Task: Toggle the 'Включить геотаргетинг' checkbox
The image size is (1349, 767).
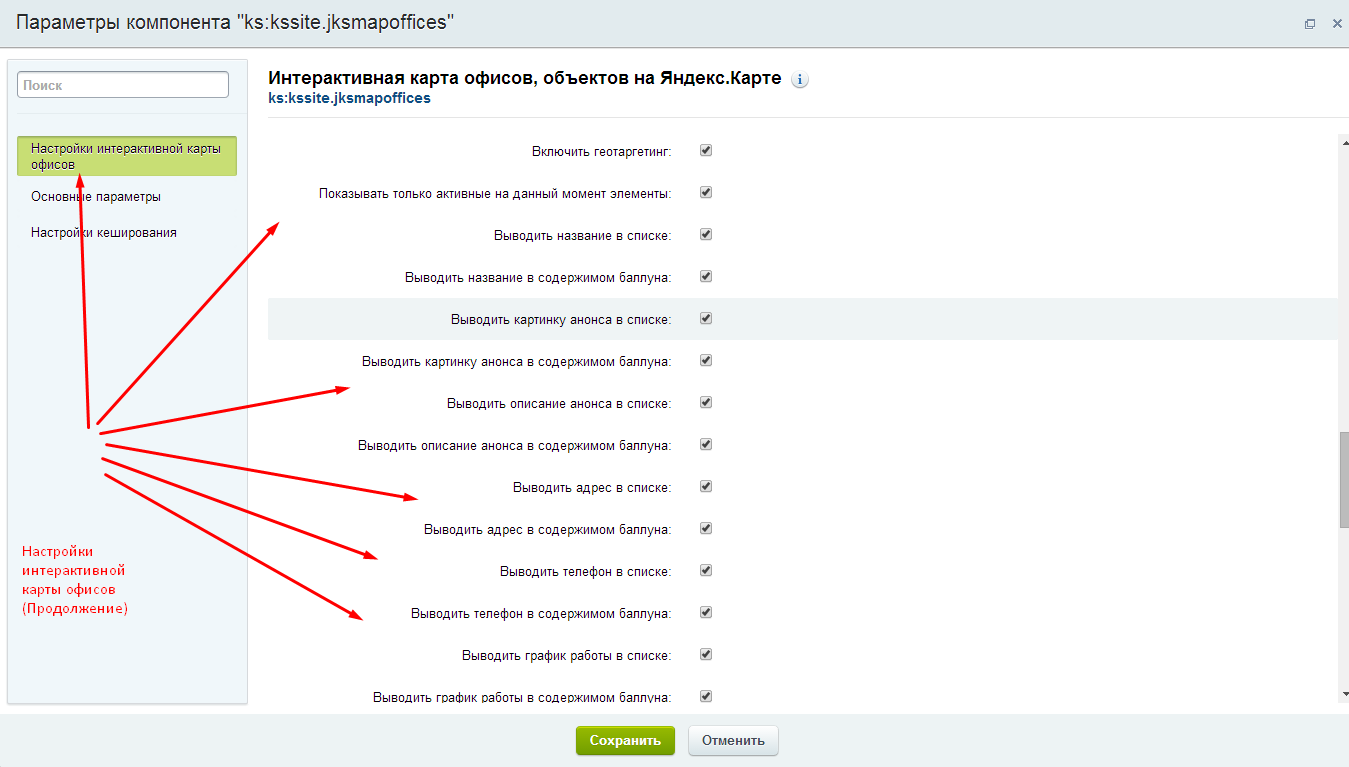Action: [706, 151]
